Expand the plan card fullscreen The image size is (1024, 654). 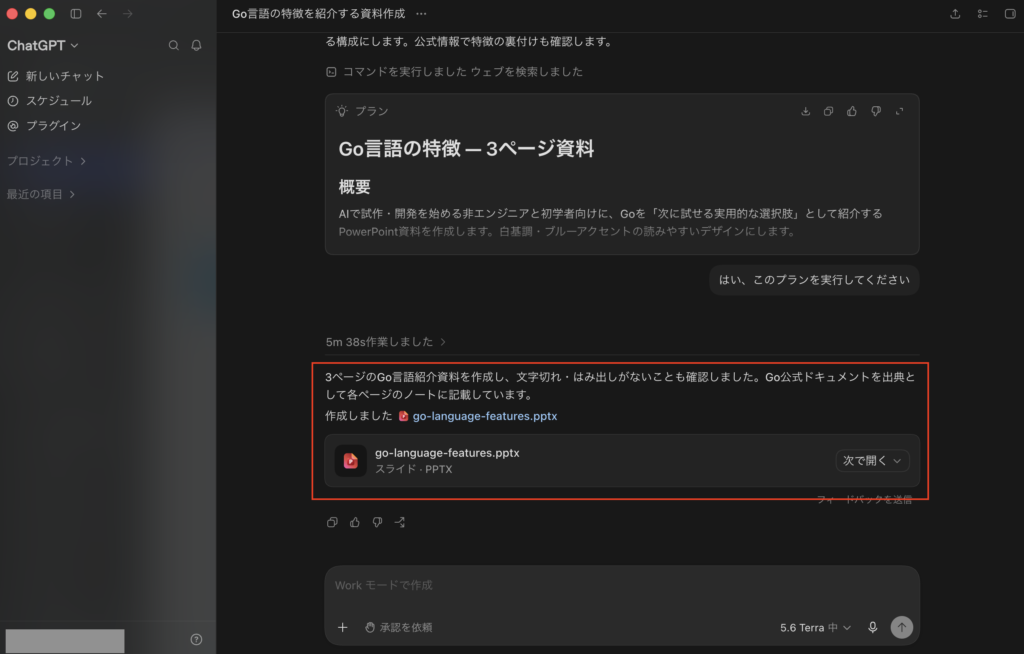point(899,111)
